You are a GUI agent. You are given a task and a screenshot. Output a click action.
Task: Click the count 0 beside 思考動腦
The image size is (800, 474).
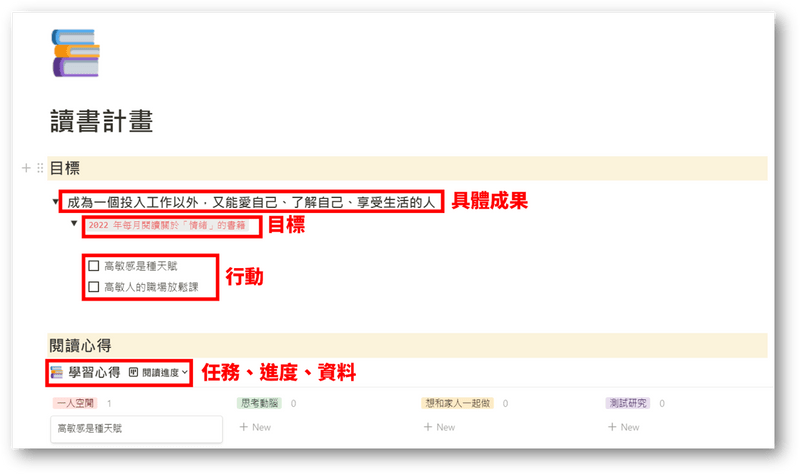pos(293,404)
